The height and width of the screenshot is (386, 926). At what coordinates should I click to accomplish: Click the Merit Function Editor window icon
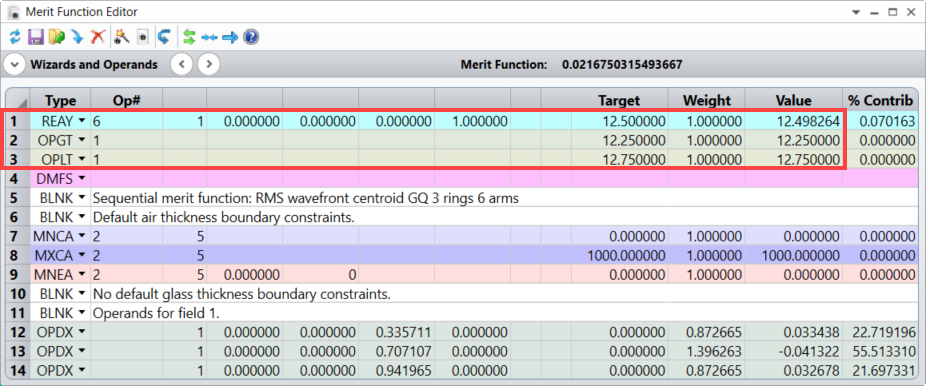pyautogui.click(x=14, y=12)
